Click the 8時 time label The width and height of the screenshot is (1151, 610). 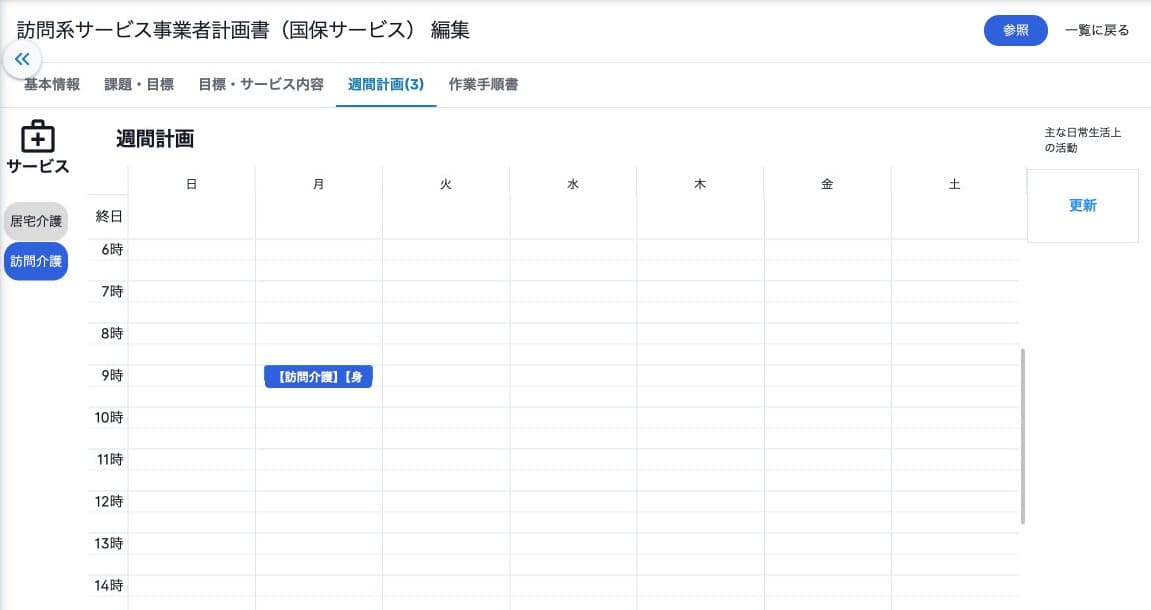112,333
